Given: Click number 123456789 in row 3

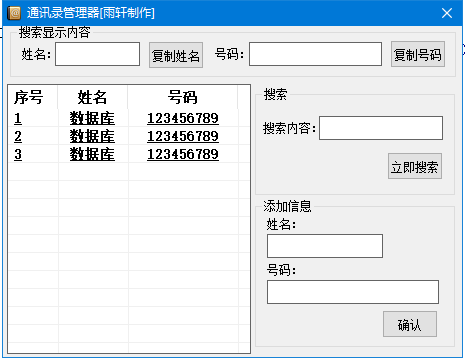Looking at the screenshot, I should coord(183,154).
